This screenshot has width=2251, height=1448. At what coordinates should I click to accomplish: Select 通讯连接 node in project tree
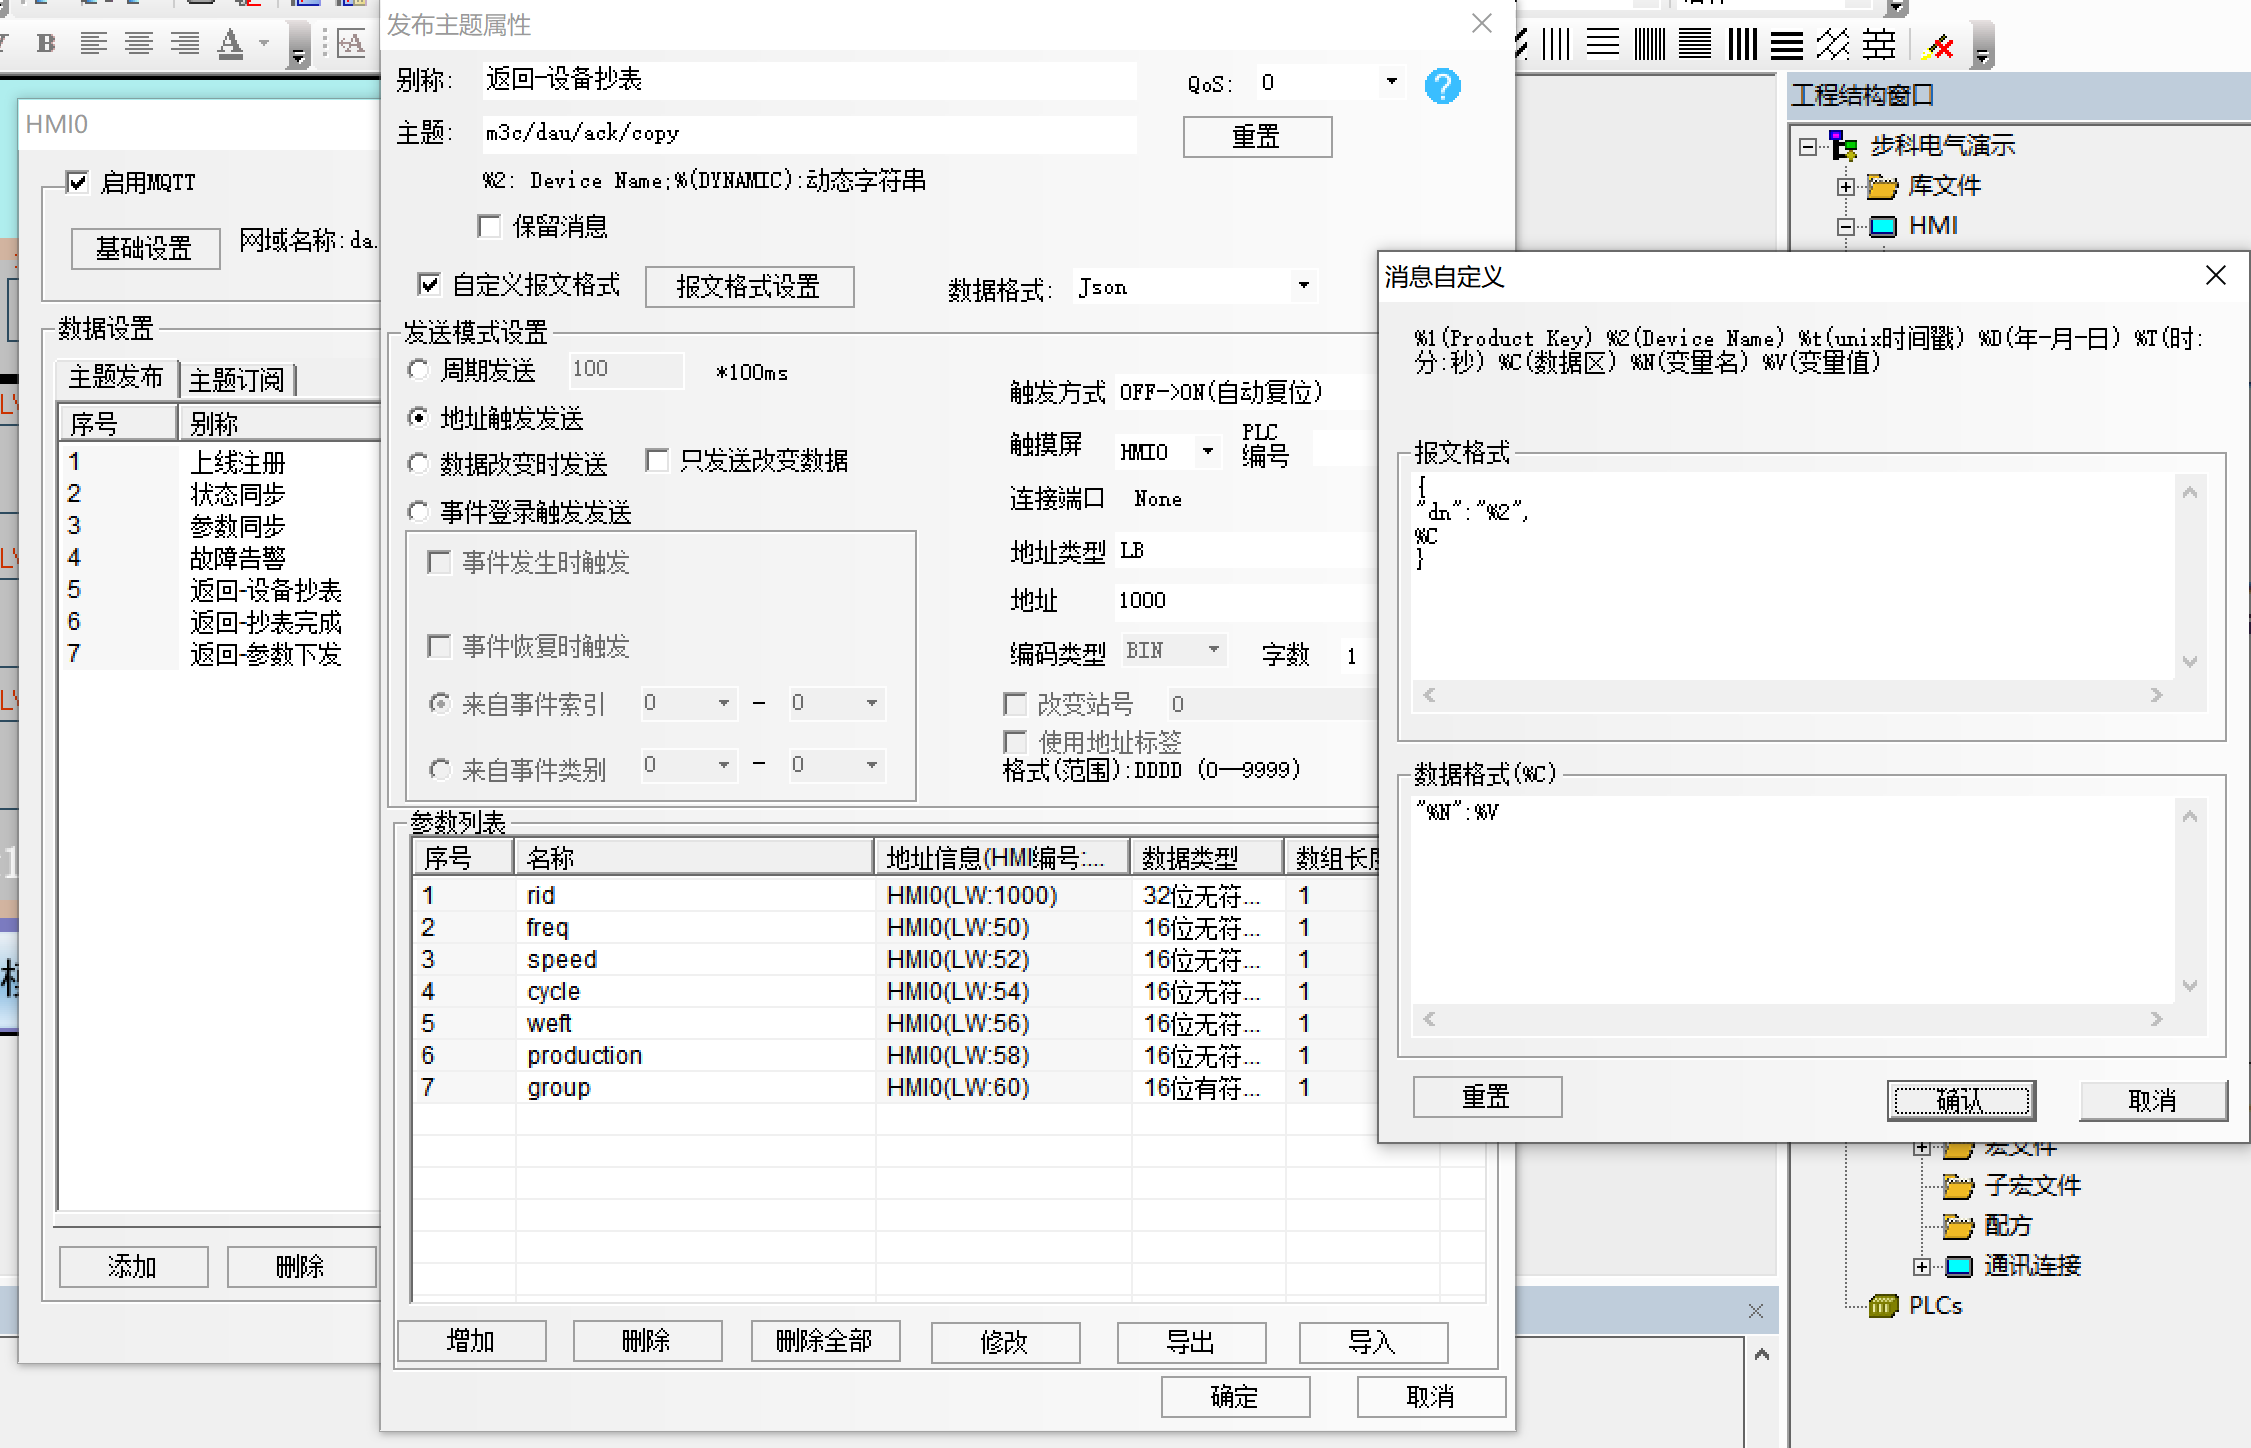point(2032,1265)
